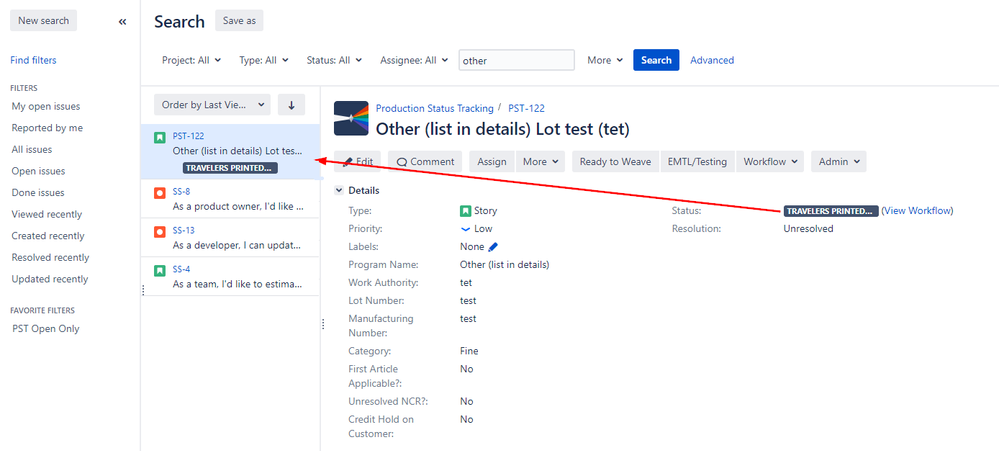Click the Work Authority value 'tet'

466,283
